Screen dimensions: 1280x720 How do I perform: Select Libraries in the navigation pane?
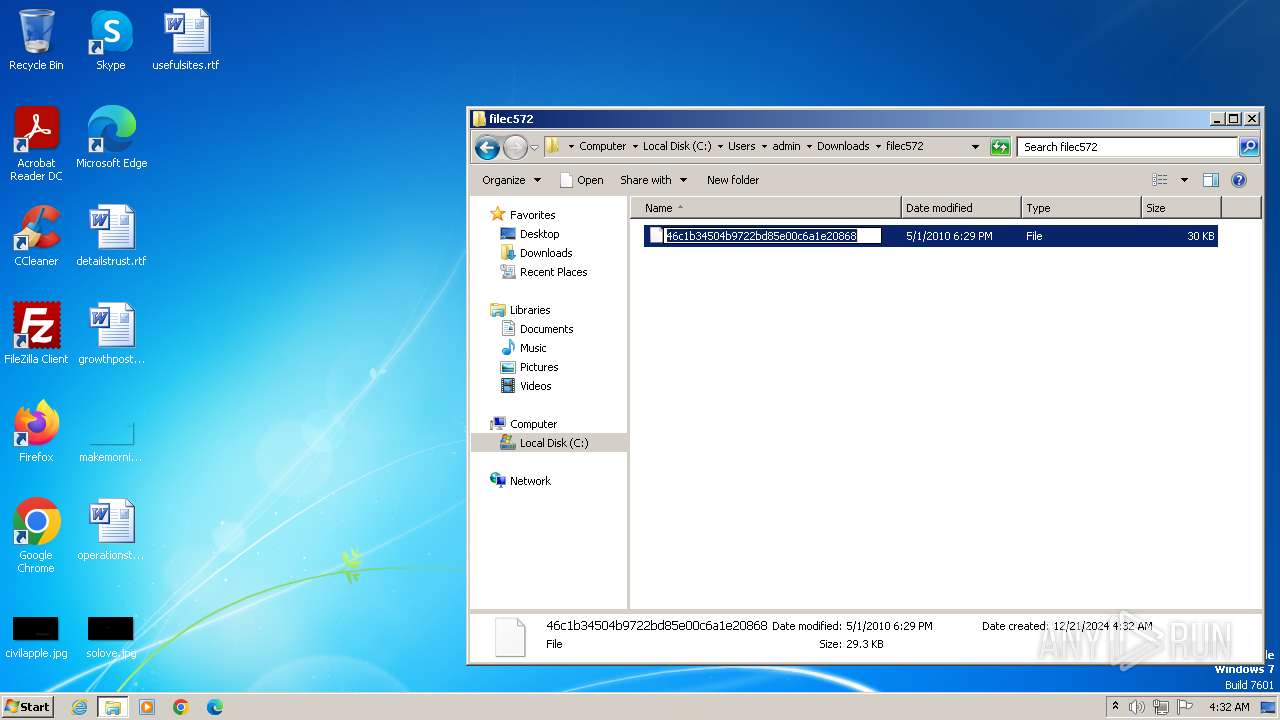[530, 310]
